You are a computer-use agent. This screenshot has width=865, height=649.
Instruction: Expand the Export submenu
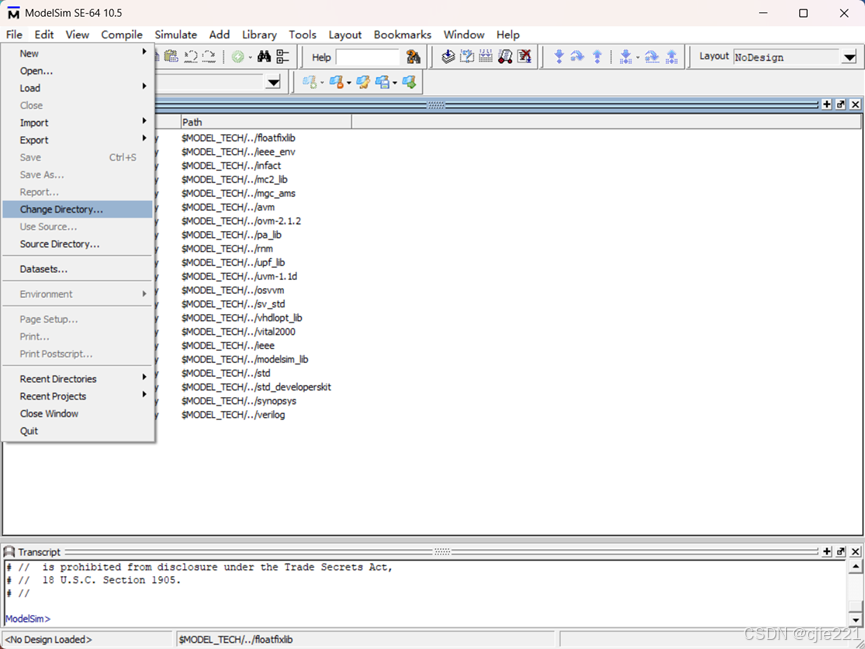pyautogui.click(x=77, y=140)
